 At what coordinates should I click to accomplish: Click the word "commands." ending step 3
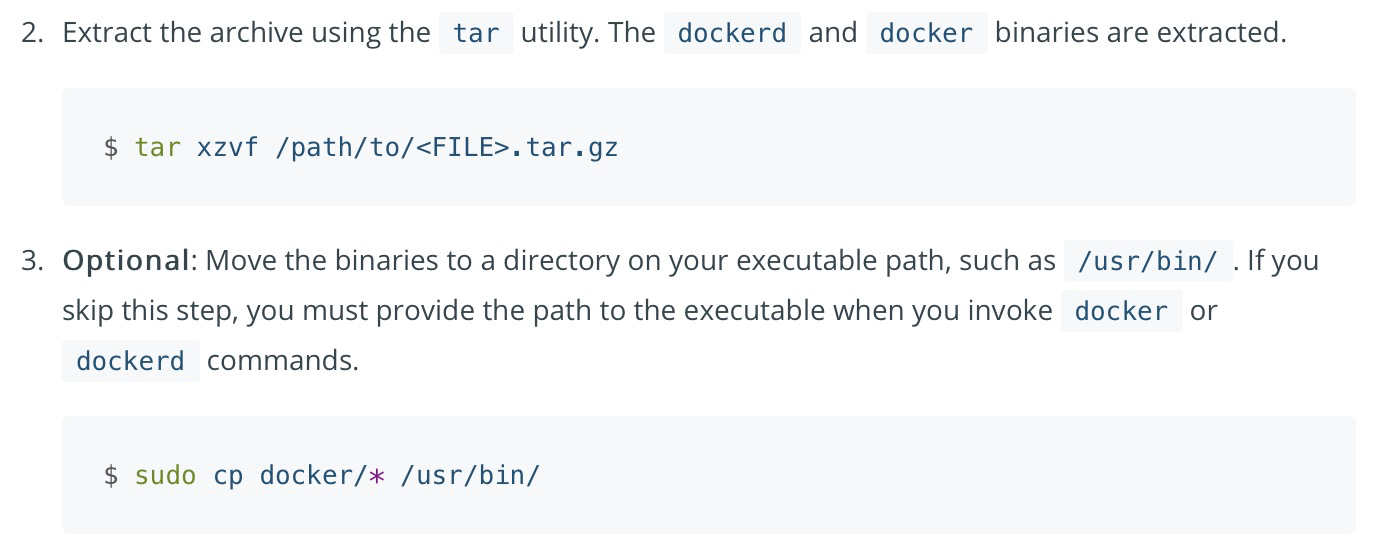pyautogui.click(x=282, y=360)
